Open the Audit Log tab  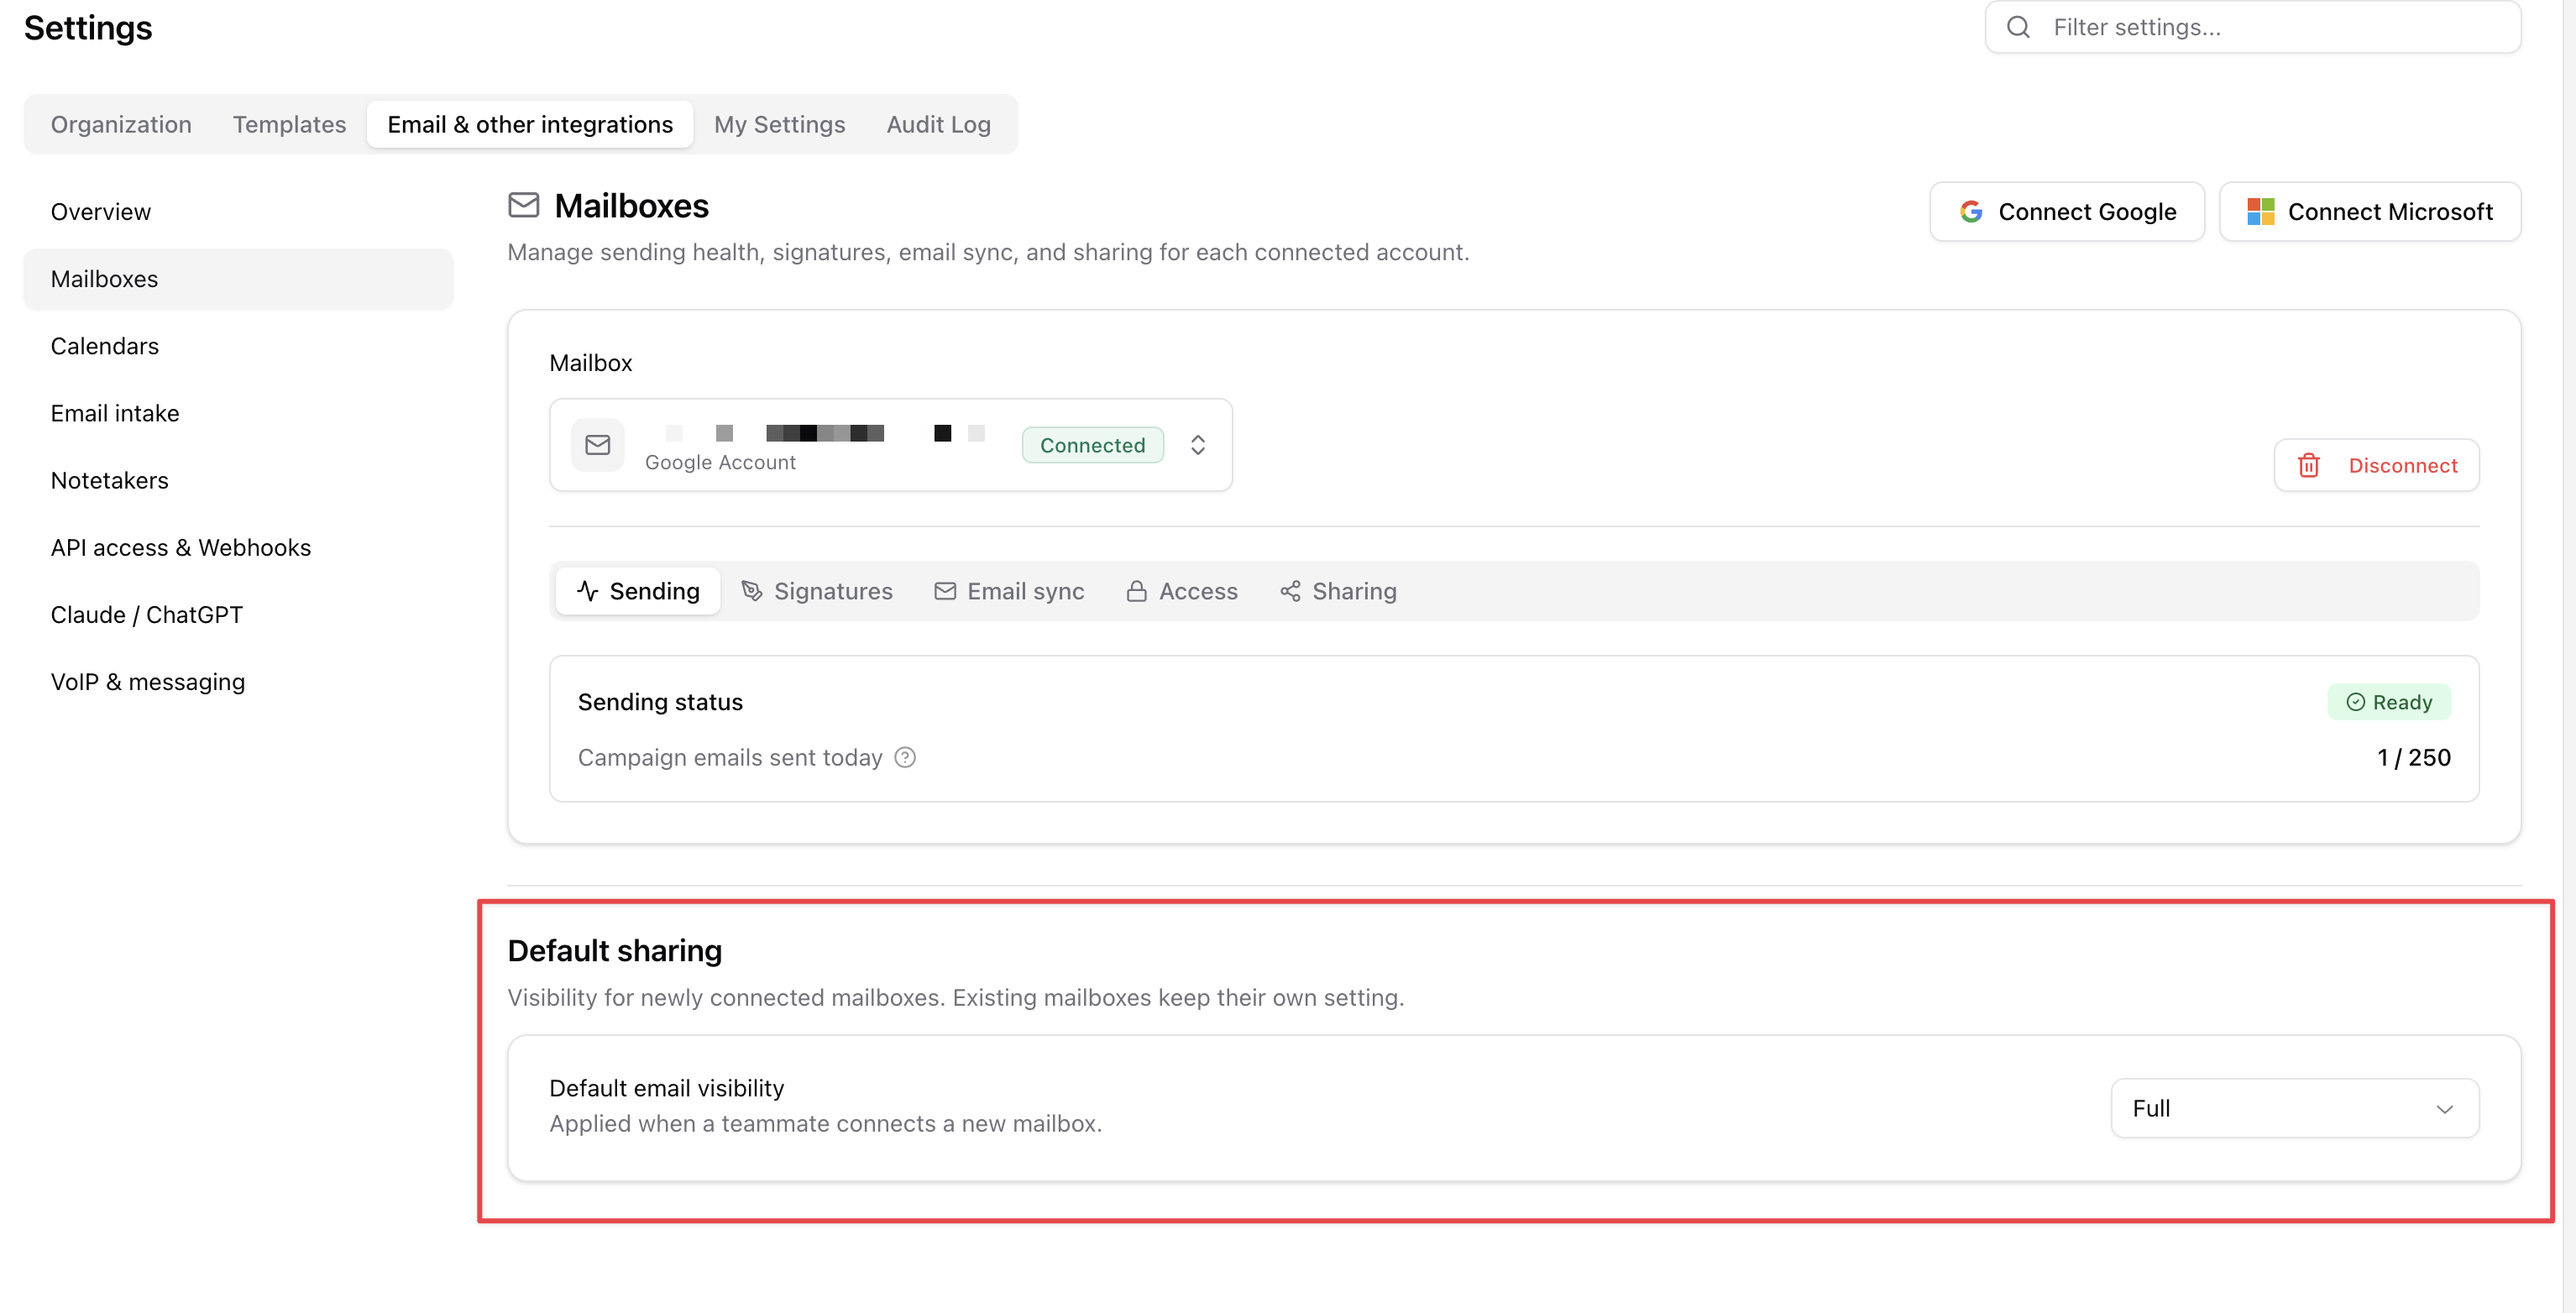pyautogui.click(x=938, y=124)
